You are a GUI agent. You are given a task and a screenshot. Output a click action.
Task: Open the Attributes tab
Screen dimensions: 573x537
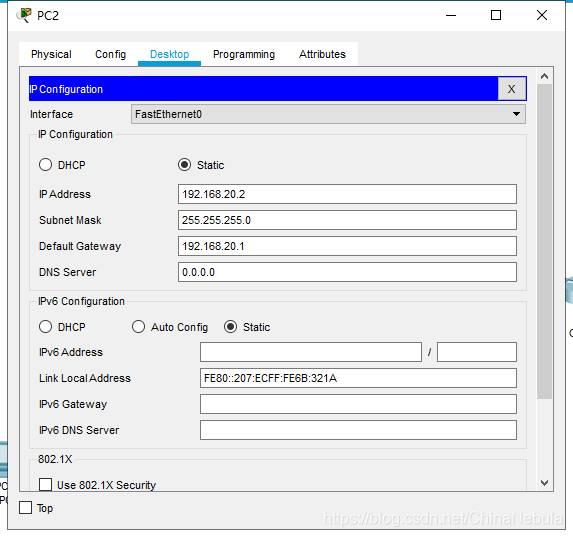[x=322, y=54]
